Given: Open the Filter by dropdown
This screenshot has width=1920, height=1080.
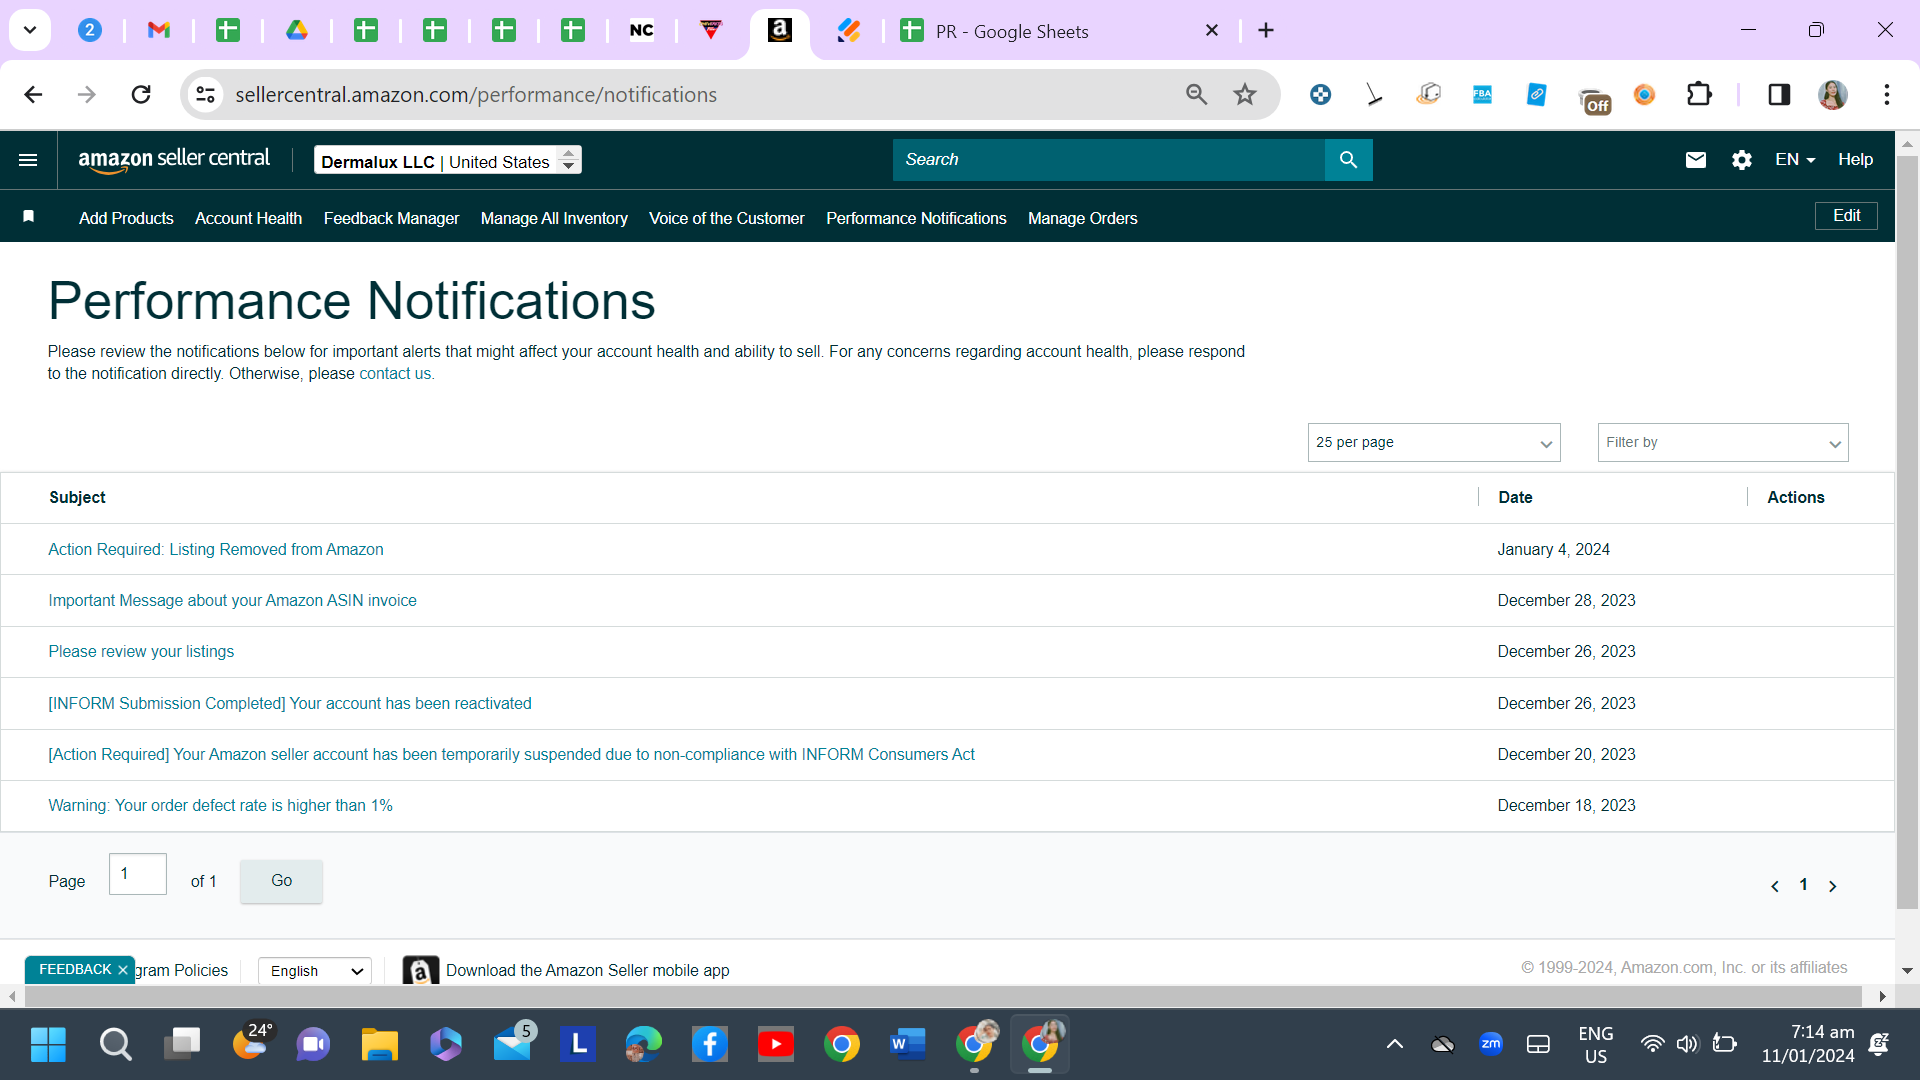Looking at the screenshot, I should [x=1722, y=442].
